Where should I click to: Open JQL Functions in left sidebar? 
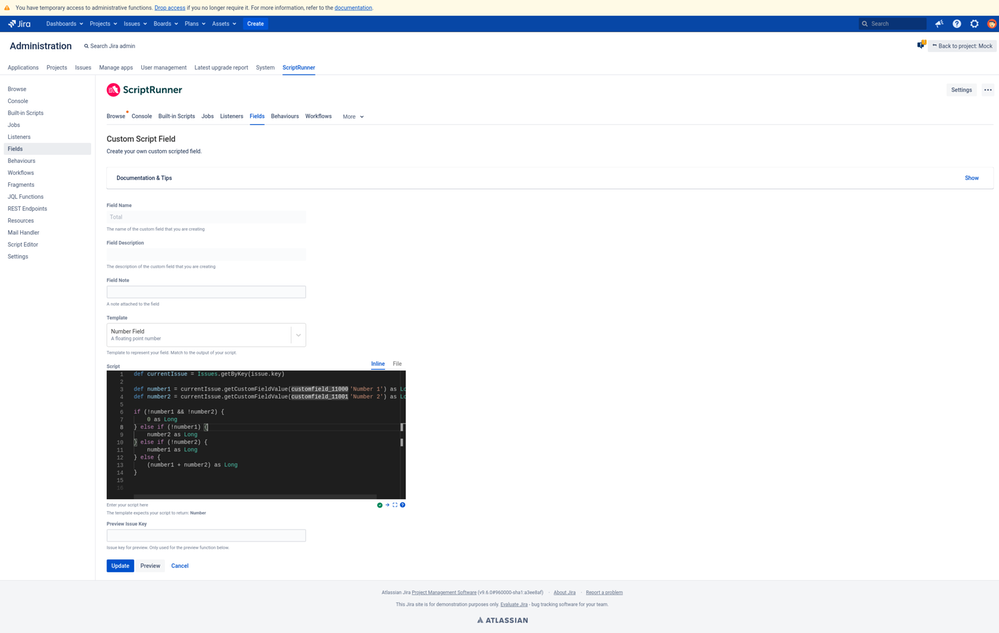[25, 197]
